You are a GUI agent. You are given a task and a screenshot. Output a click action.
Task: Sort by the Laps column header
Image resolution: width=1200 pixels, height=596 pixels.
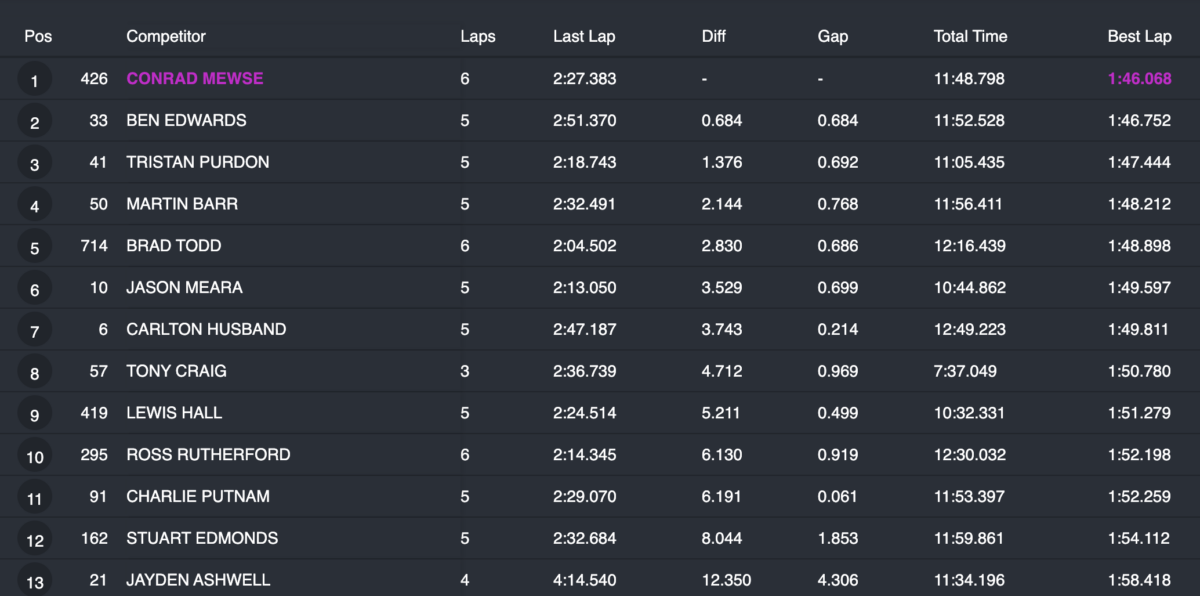click(x=478, y=37)
